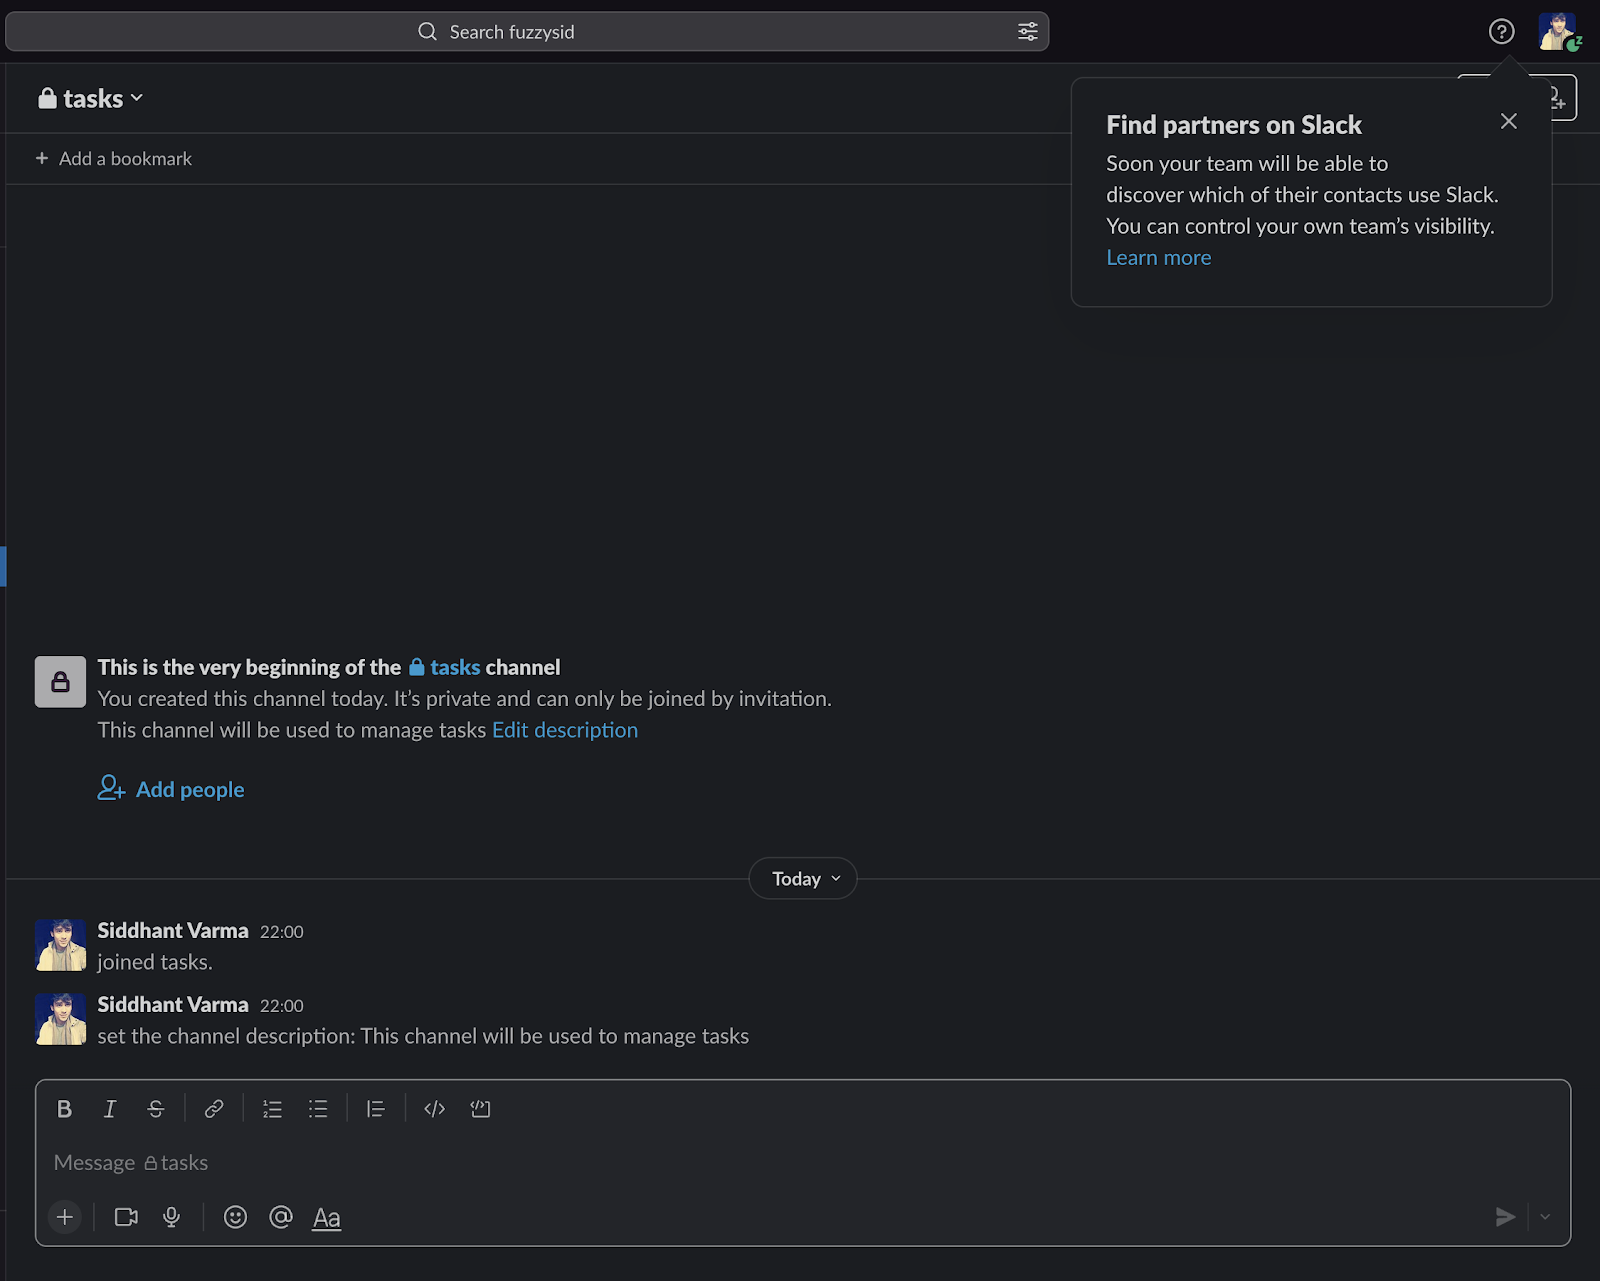Open the plus attachments menu
The height and width of the screenshot is (1281, 1600).
[x=65, y=1217]
